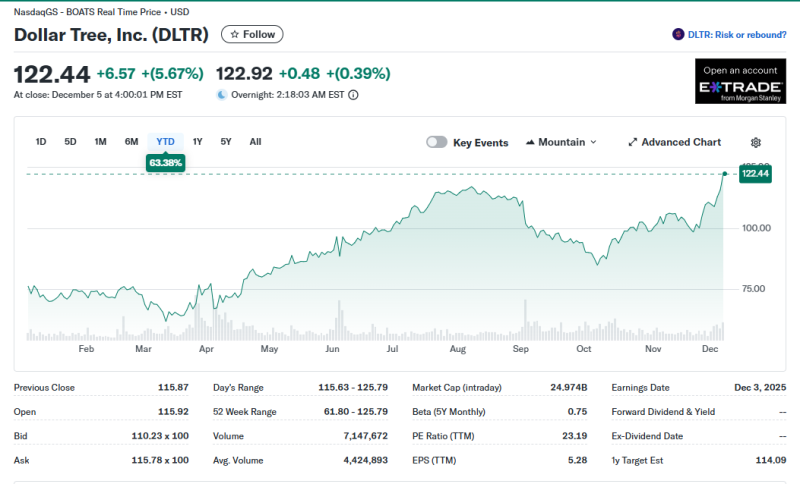This screenshot has height=484, width=800.
Task: Select the 1D time range
Action: [x=41, y=141]
